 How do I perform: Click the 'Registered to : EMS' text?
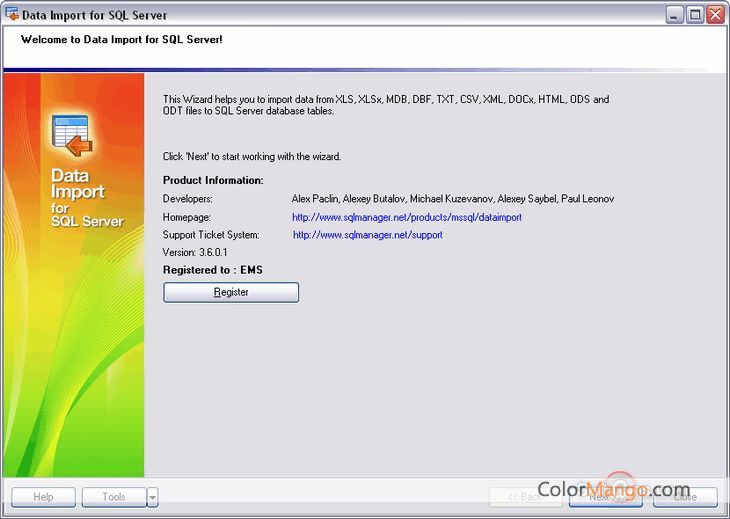pyautogui.click(x=213, y=270)
